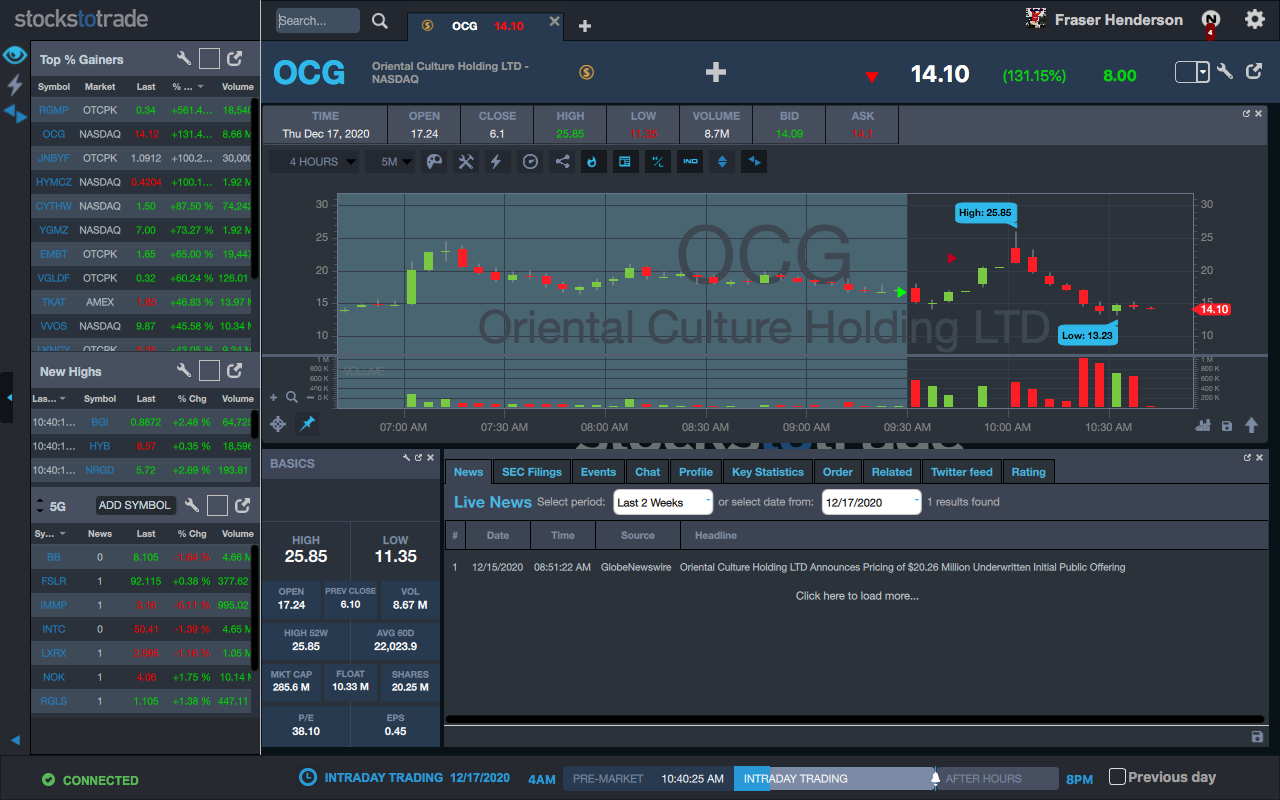
Task: Add a new tab with plus button
Action: pyautogui.click(x=585, y=26)
